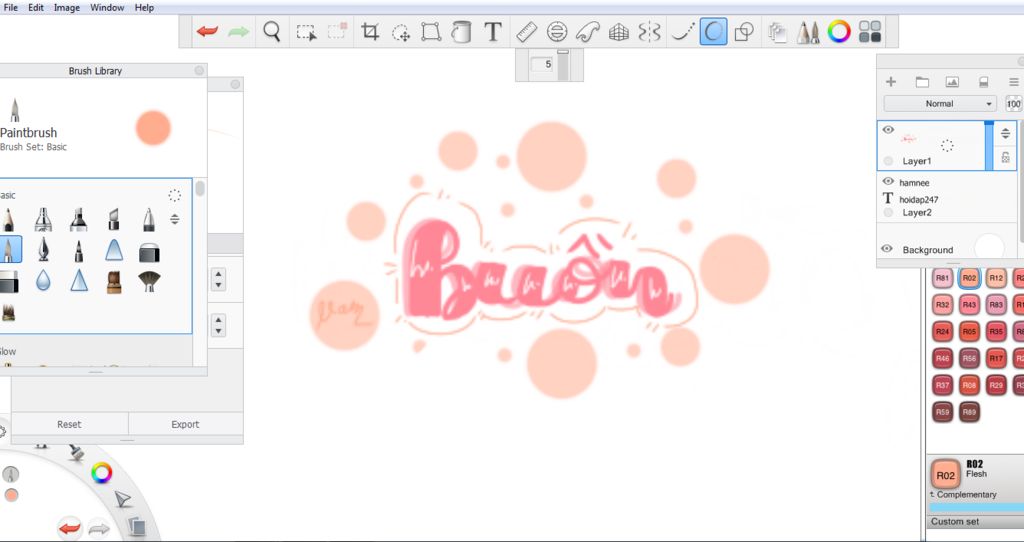Pick the R81 Copic color swatch
The height and width of the screenshot is (542, 1024).
point(942,278)
